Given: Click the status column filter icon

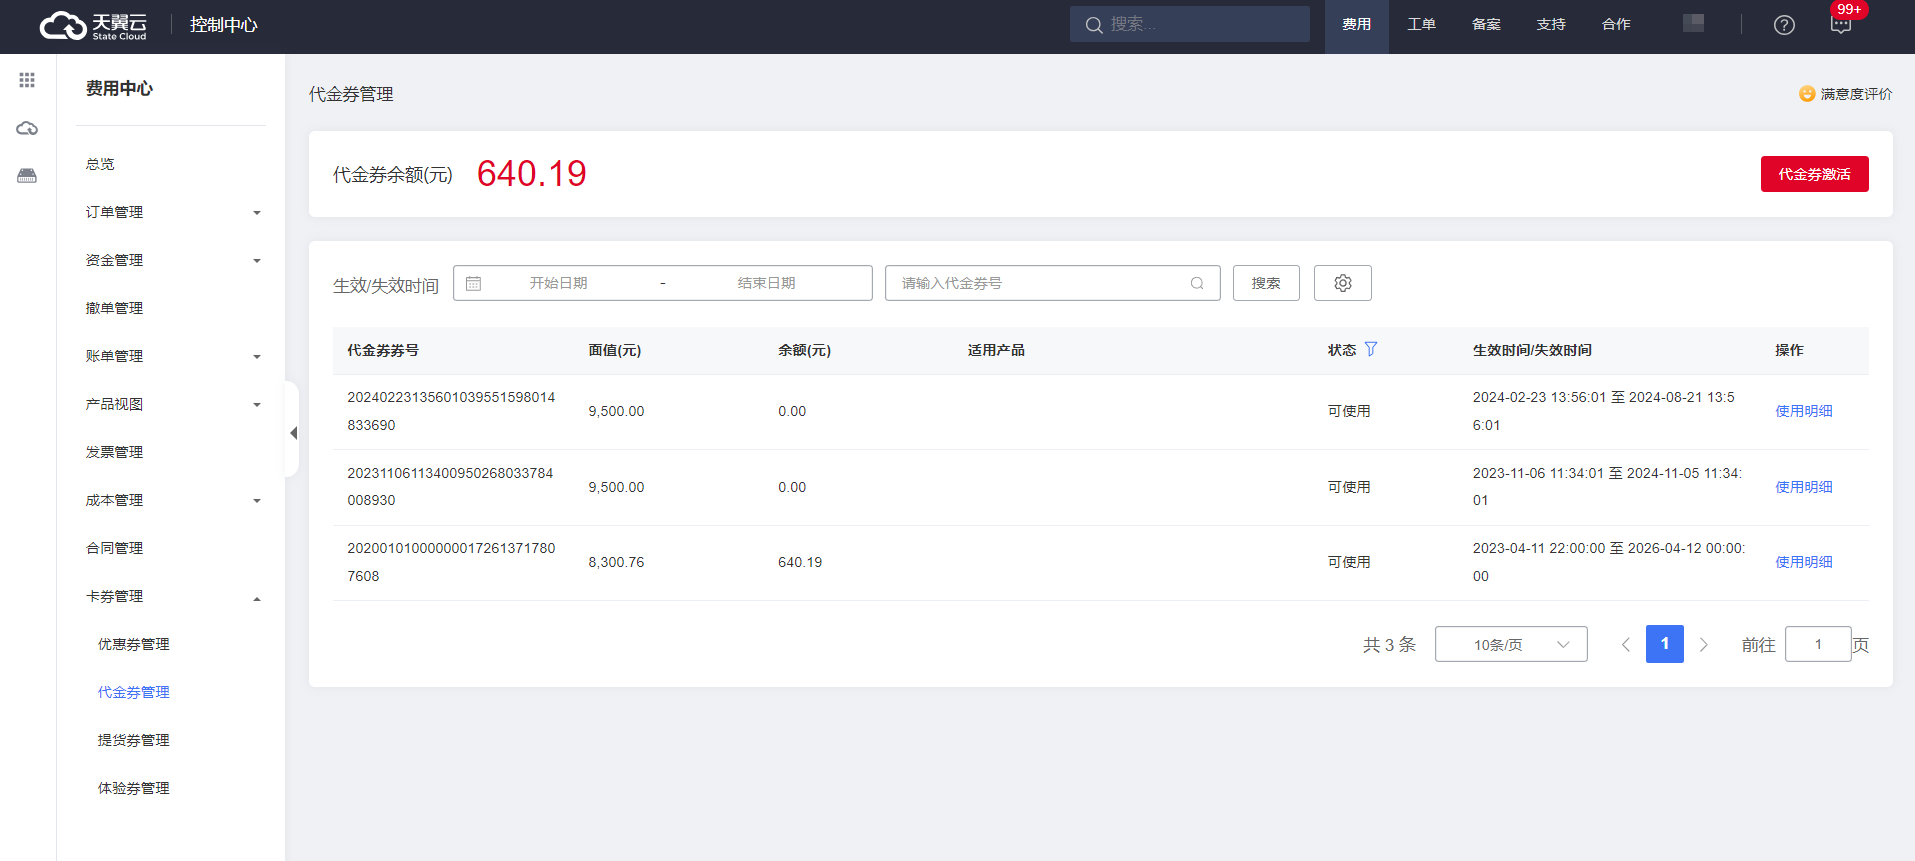Looking at the screenshot, I should click(1371, 349).
